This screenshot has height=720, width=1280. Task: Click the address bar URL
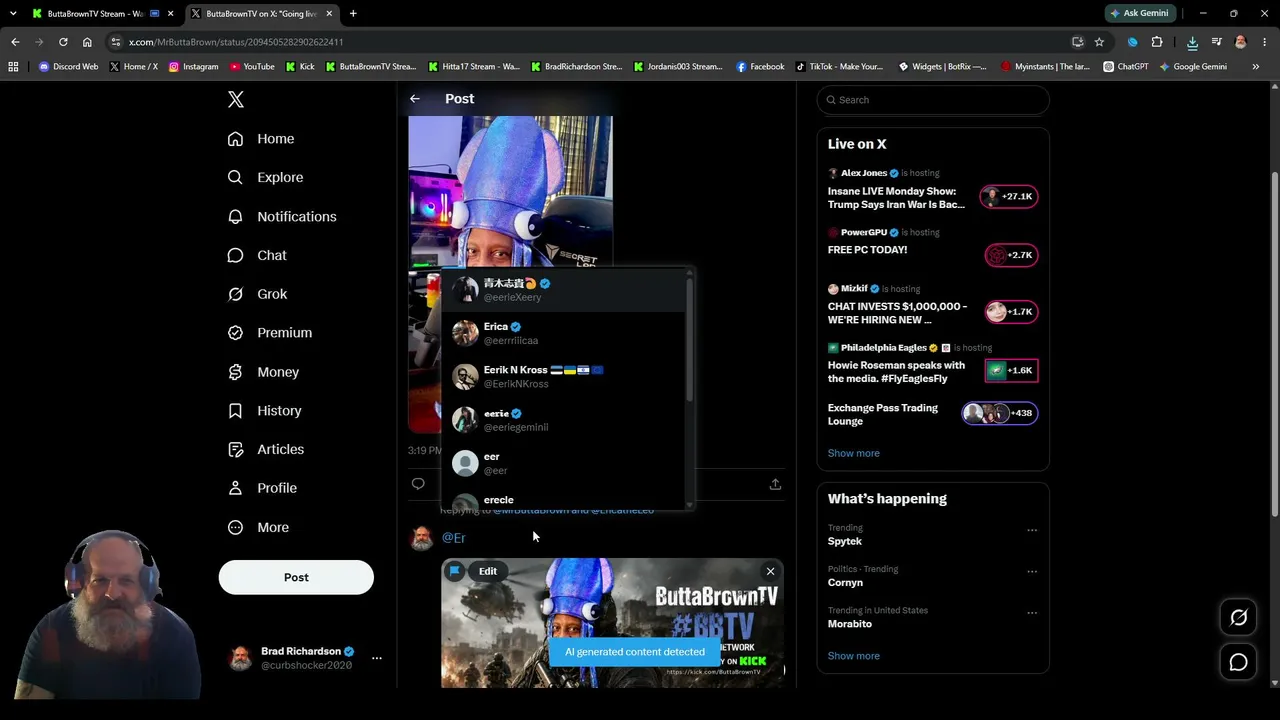(x=236, y=42)
